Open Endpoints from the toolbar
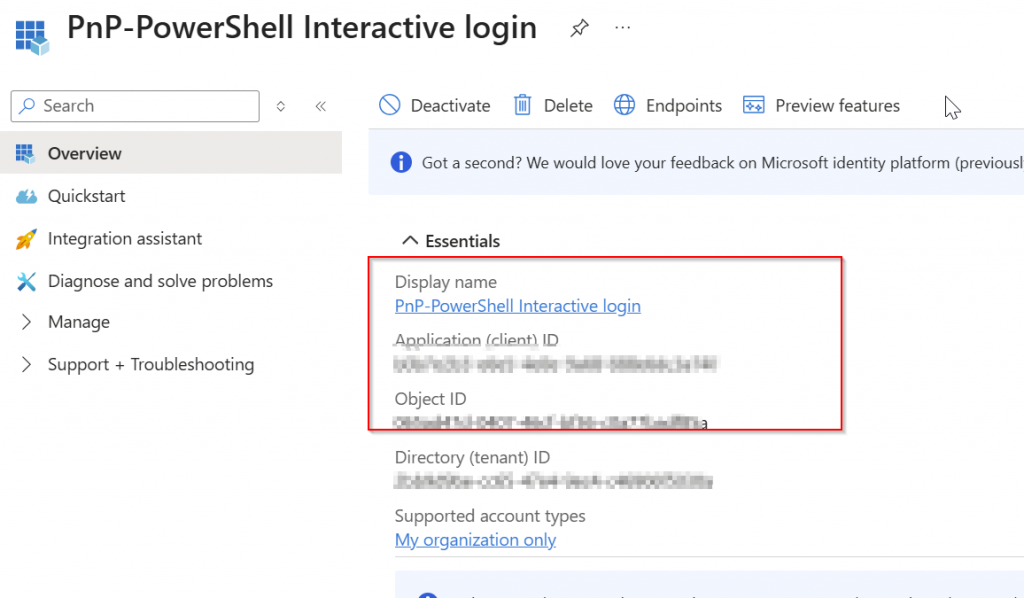The height and width of the screenshot is (598, 1024). [668, 106]
